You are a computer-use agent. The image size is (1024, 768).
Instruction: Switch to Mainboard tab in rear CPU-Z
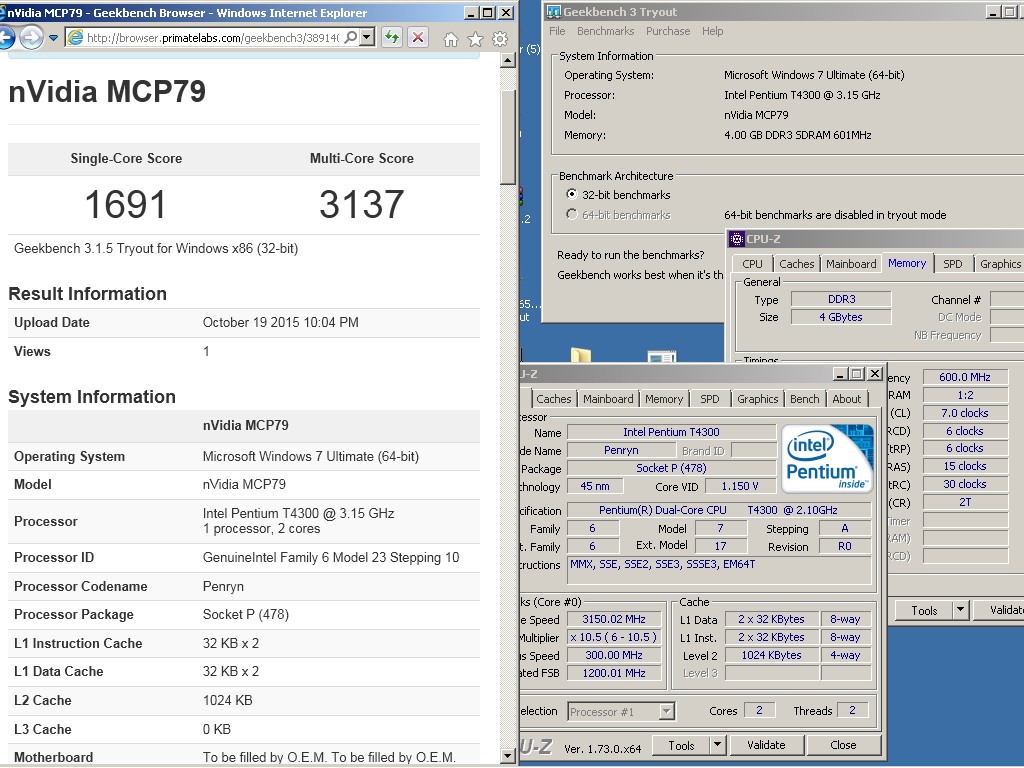851,264
